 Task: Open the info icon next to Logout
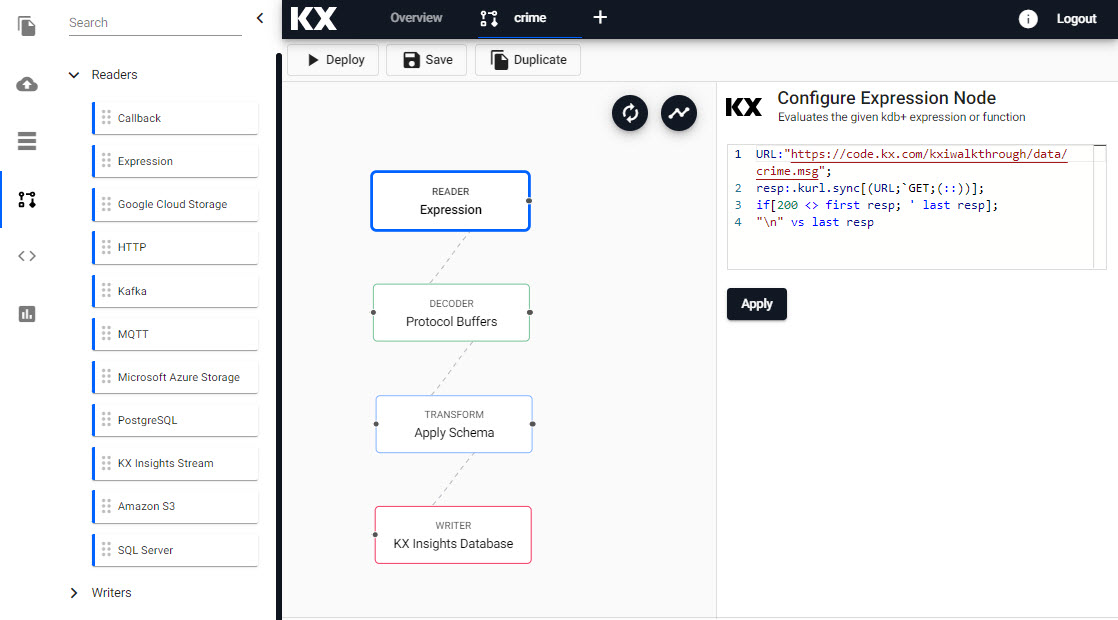point(1027,19)
